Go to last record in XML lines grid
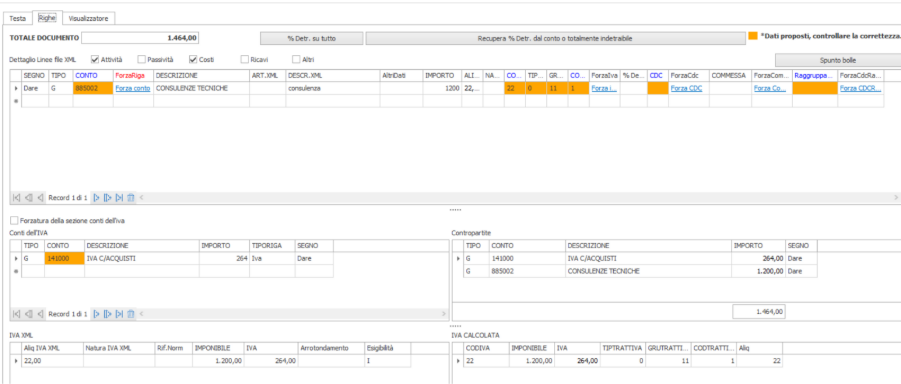 click(119, 198)
